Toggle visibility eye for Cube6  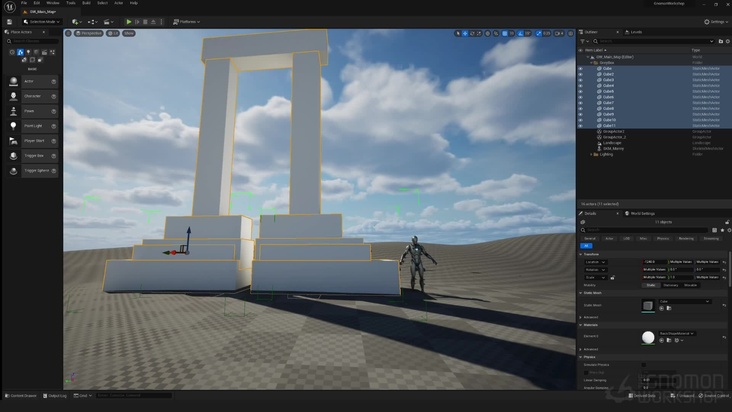point(581,97)
